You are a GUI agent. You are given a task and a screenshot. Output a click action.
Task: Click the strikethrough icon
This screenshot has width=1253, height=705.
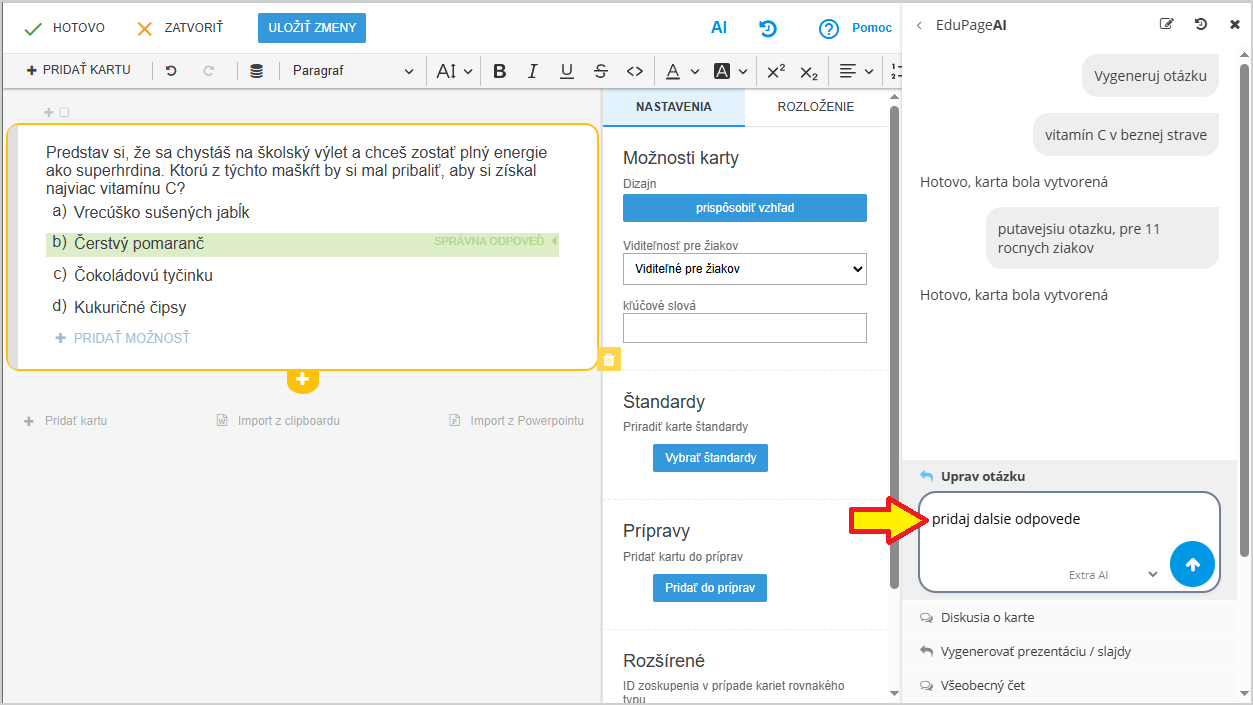click(600, 71)
